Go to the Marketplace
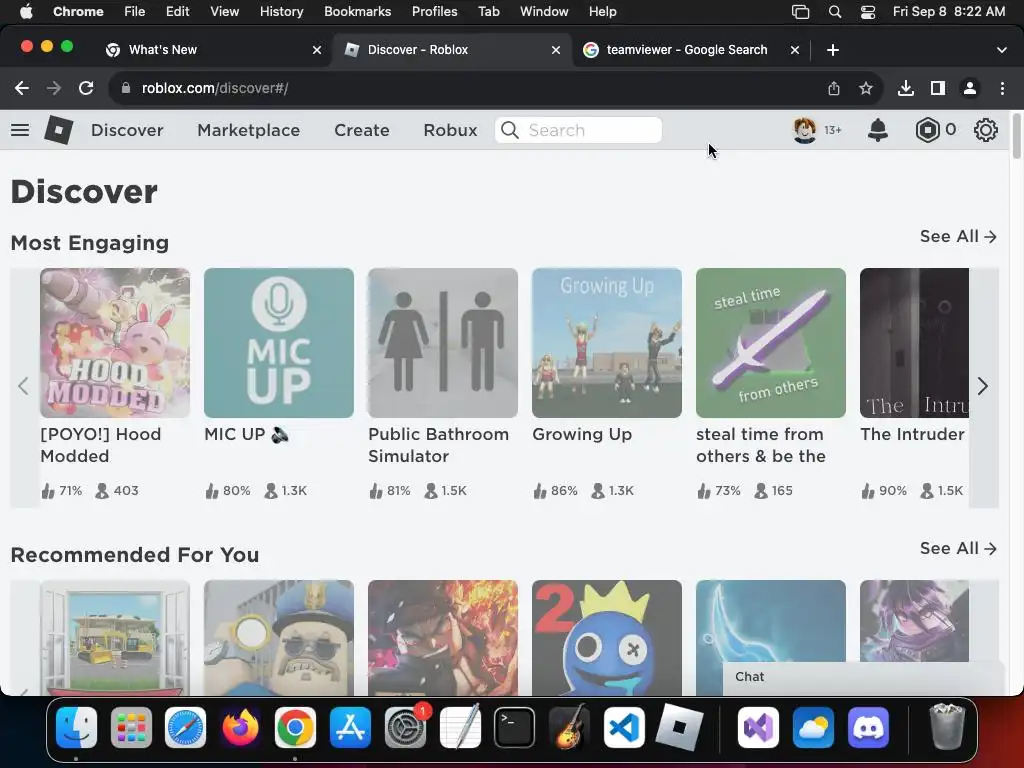Viewport: 1024px width, 768px height. [x=249, y=130]
